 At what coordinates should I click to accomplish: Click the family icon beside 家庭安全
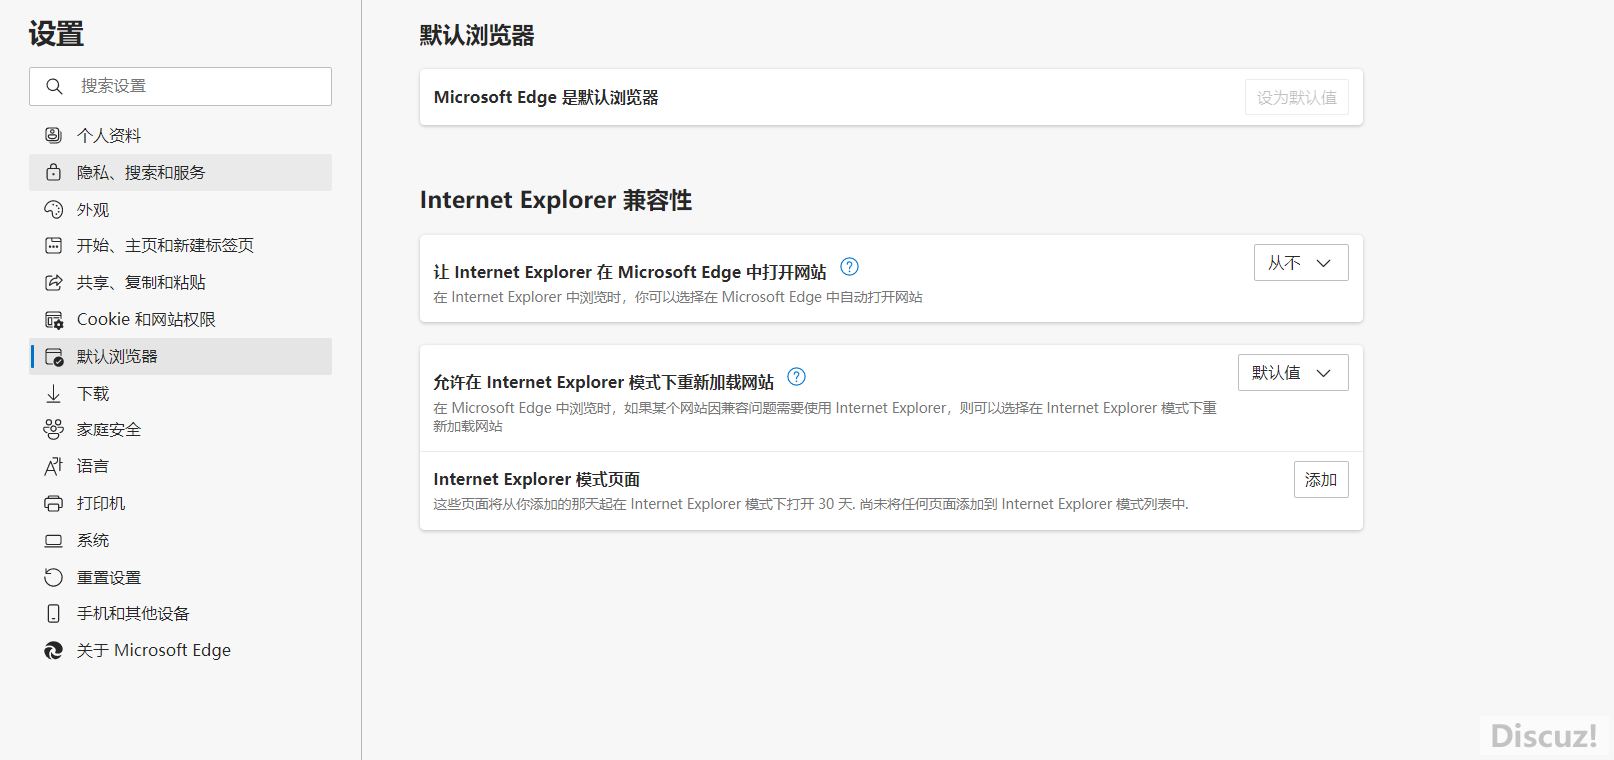click(x=54, y=429)
